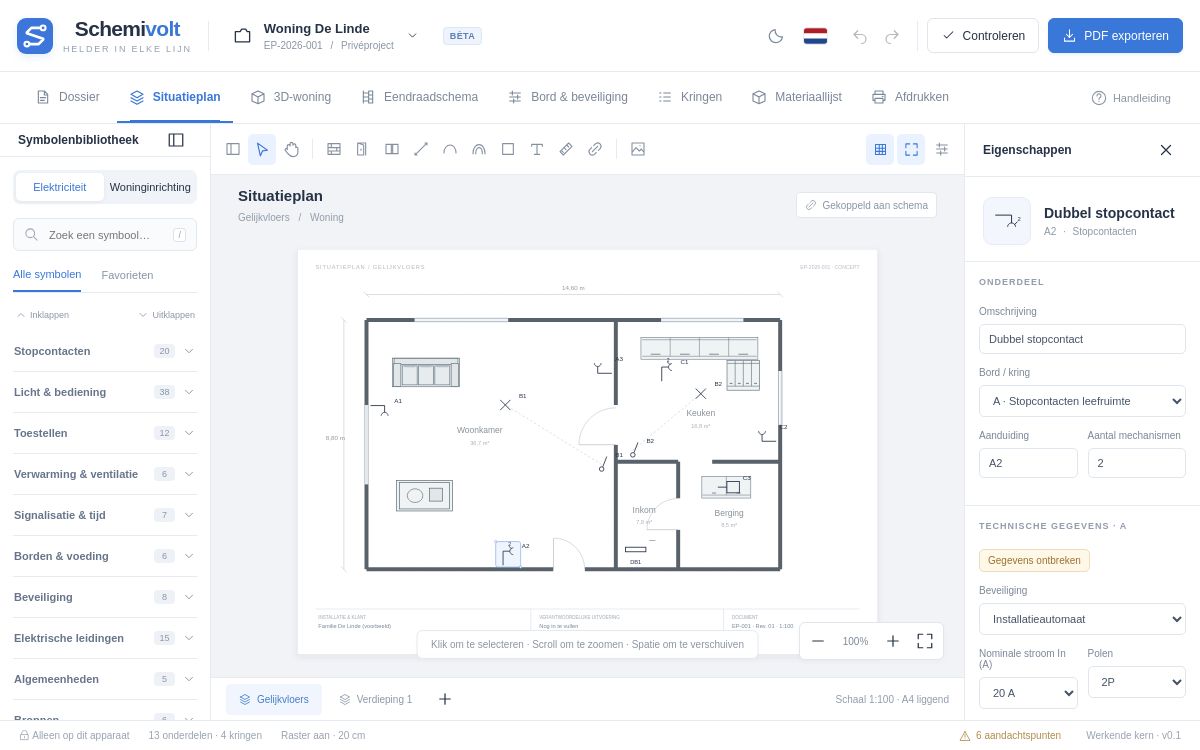
Task: Fit plan to screen
Action: click(x=925, y=641)
